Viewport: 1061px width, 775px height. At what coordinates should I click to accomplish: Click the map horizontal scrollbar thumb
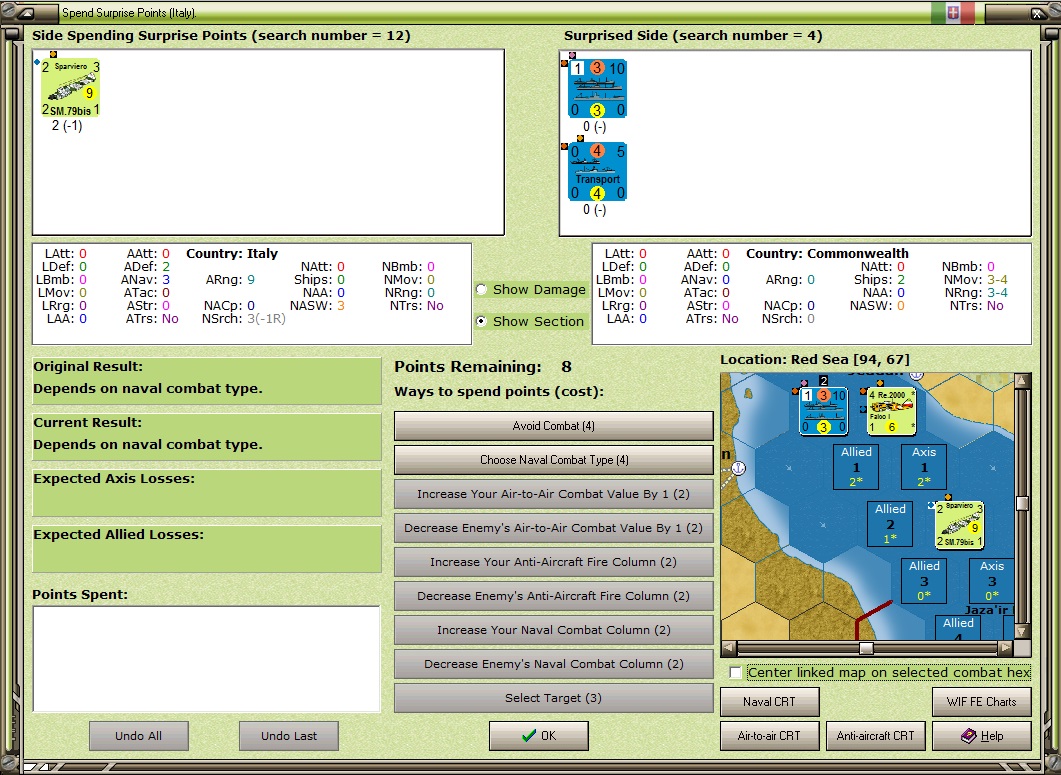[865, 648]
